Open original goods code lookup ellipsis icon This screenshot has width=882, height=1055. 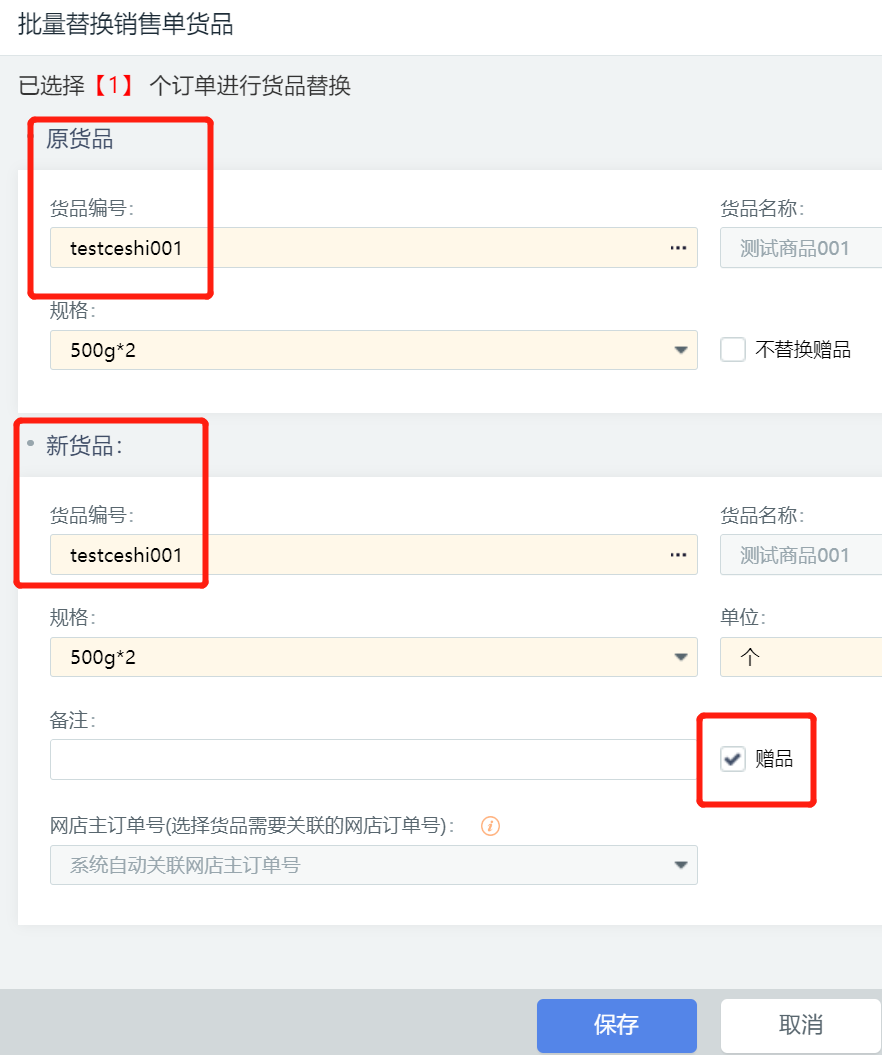tap(678, 248)
